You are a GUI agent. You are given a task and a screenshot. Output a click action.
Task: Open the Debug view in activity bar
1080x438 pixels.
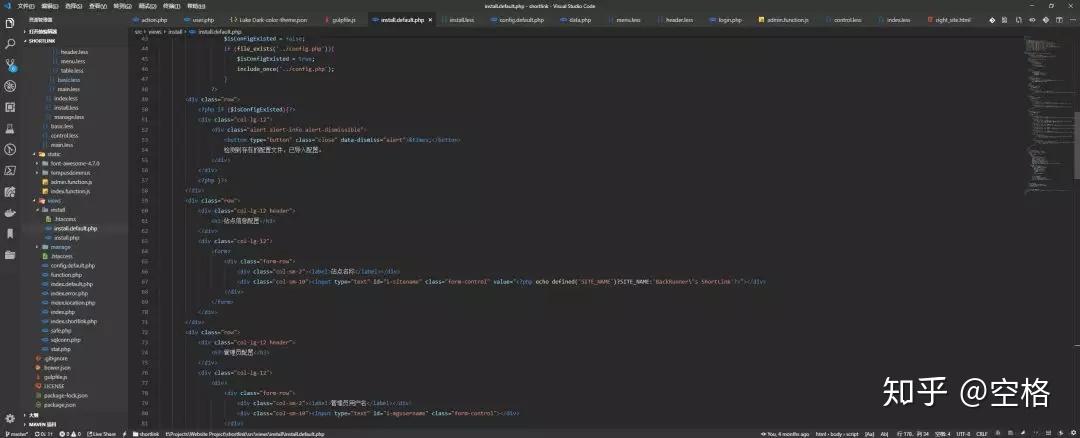coord(10,86)
